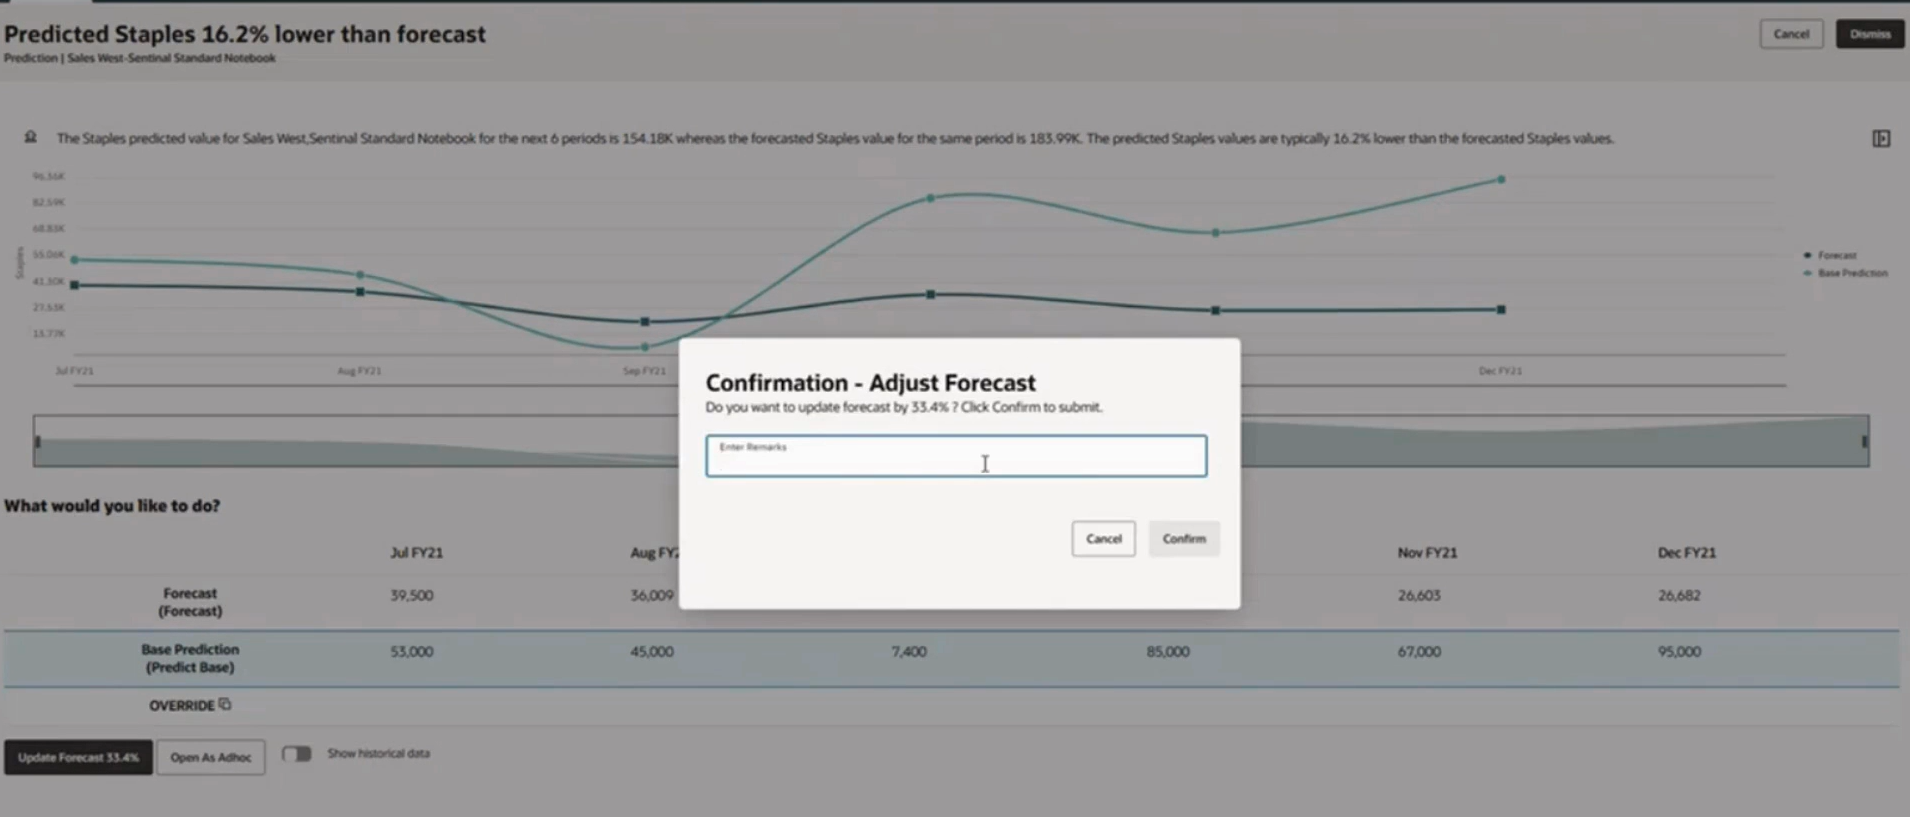
Task: Click the 'Prediction | Sales West' subtitle
Action: (140, 58)
